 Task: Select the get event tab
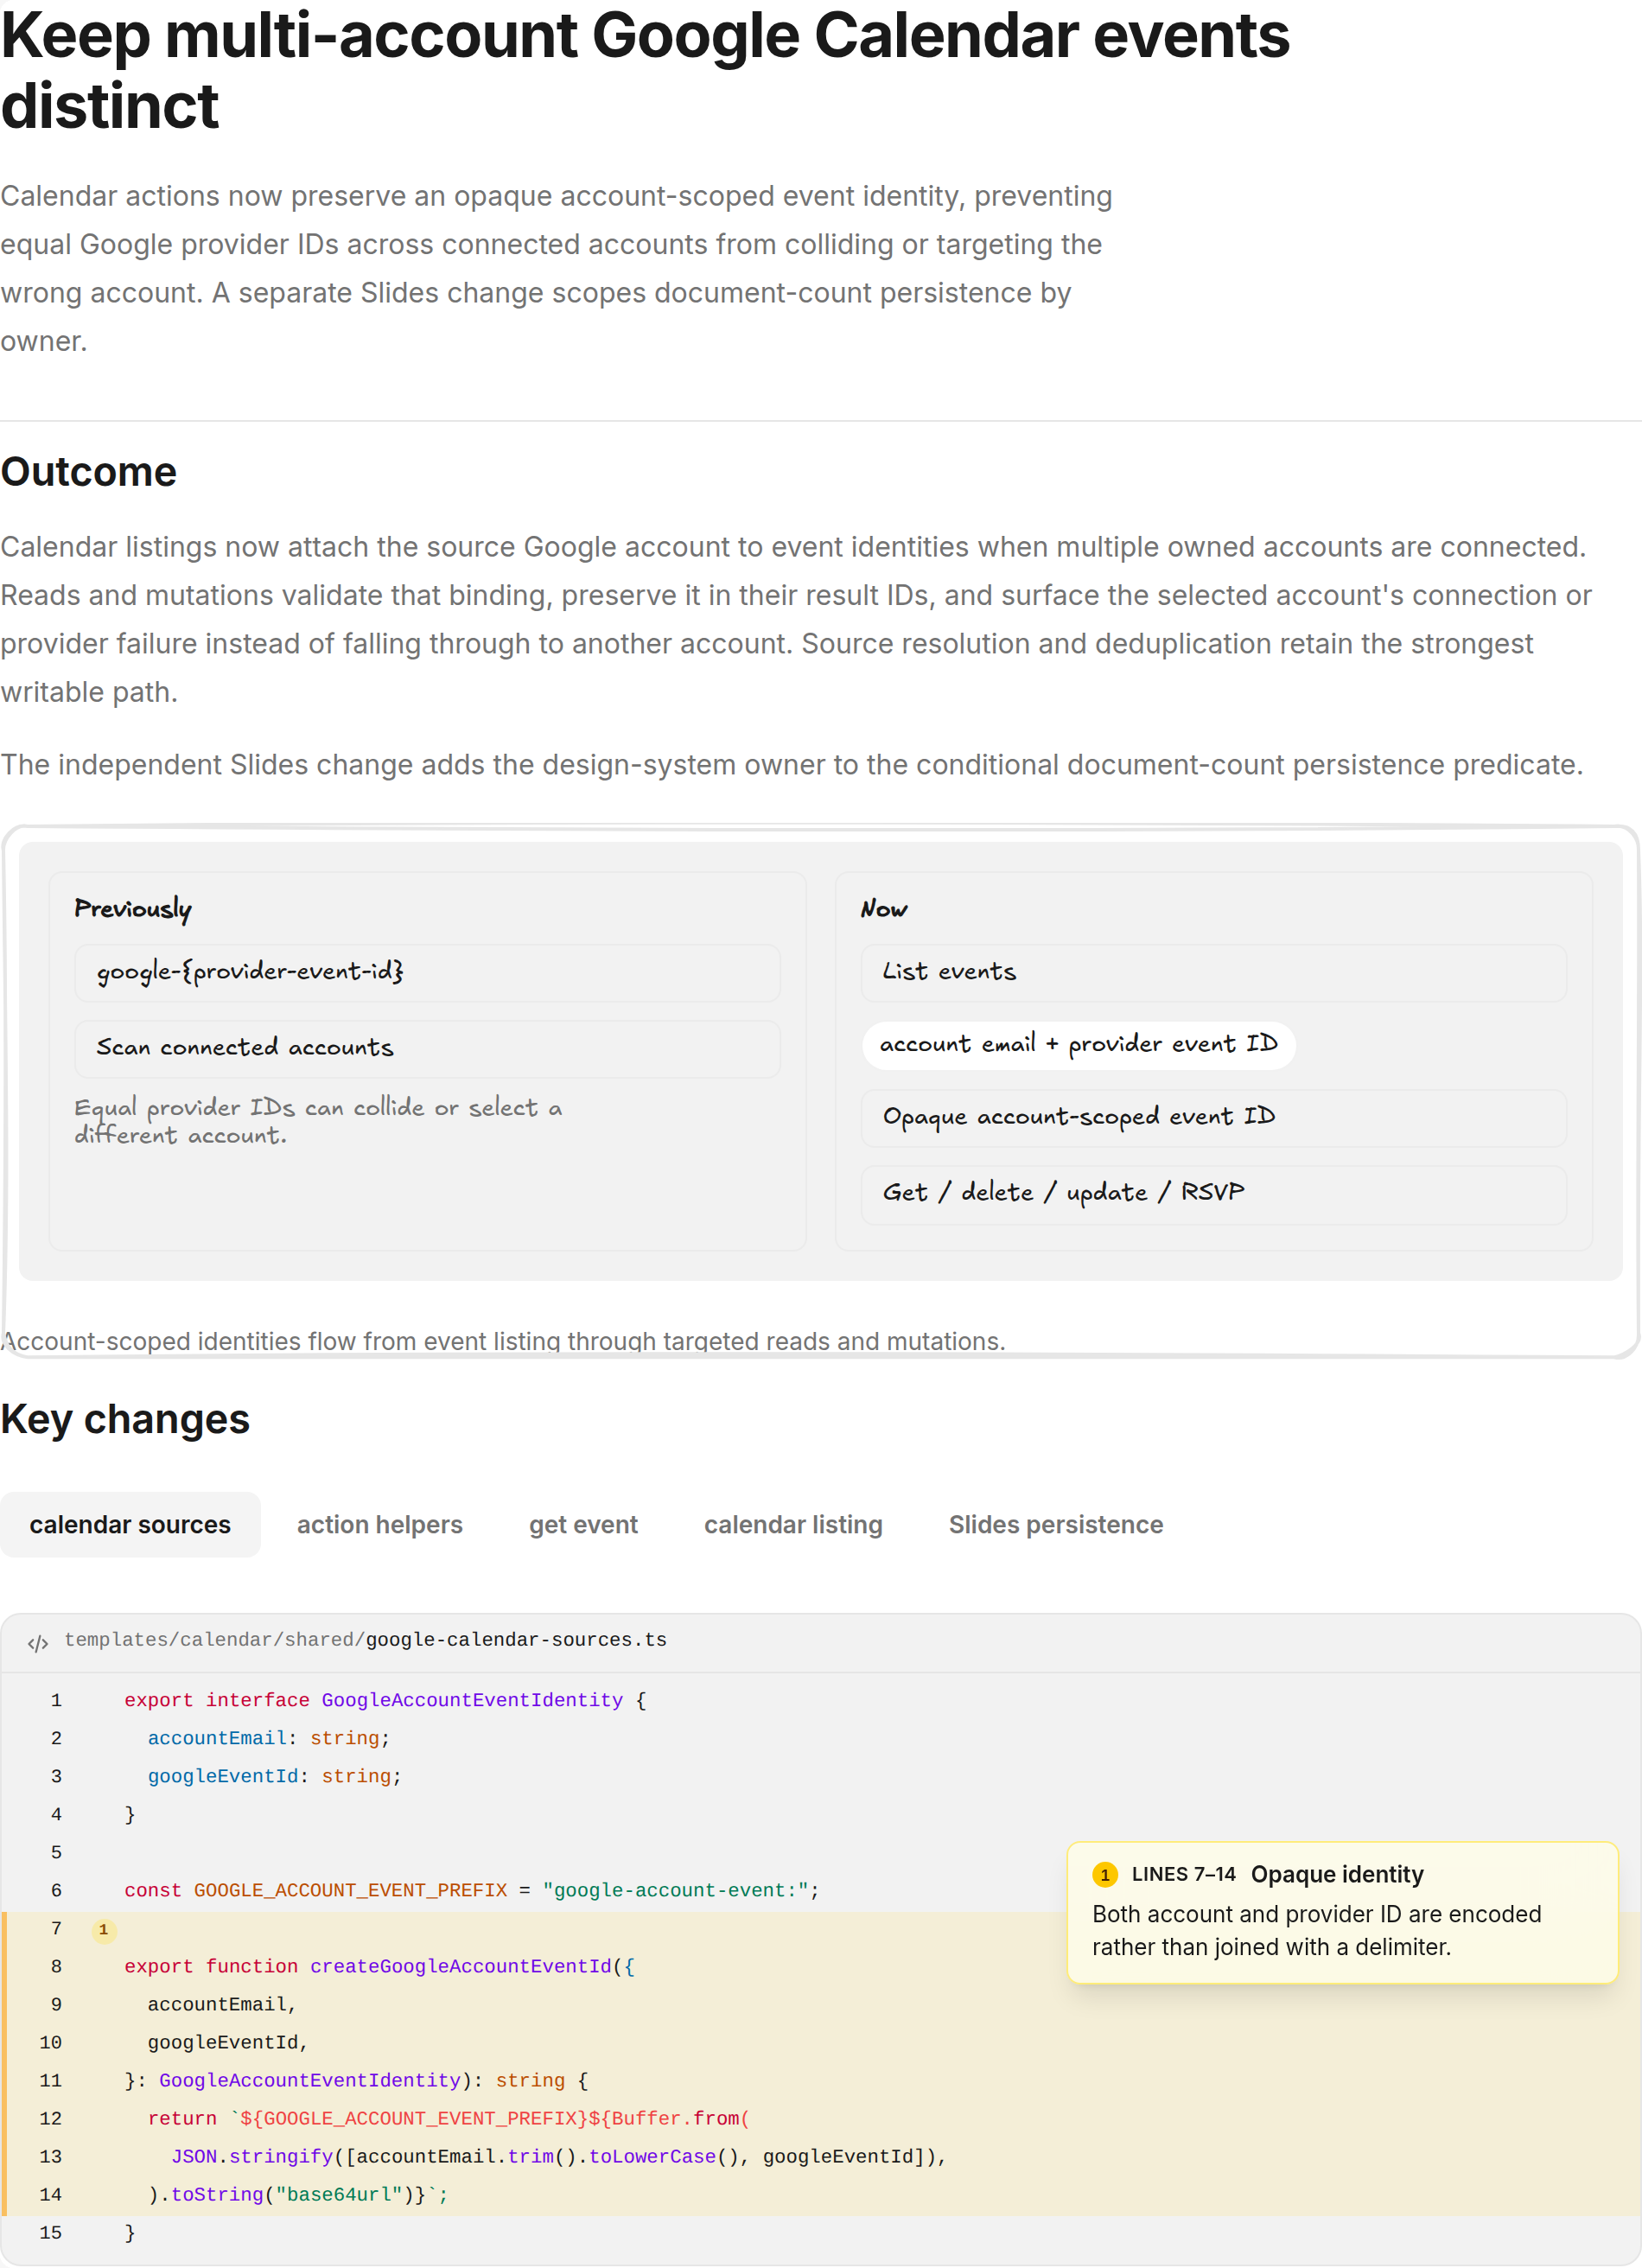tap(583, 1524)
